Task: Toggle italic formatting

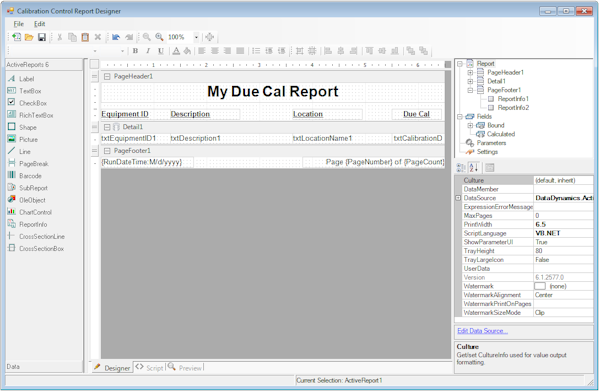Action: coord(148,51)
